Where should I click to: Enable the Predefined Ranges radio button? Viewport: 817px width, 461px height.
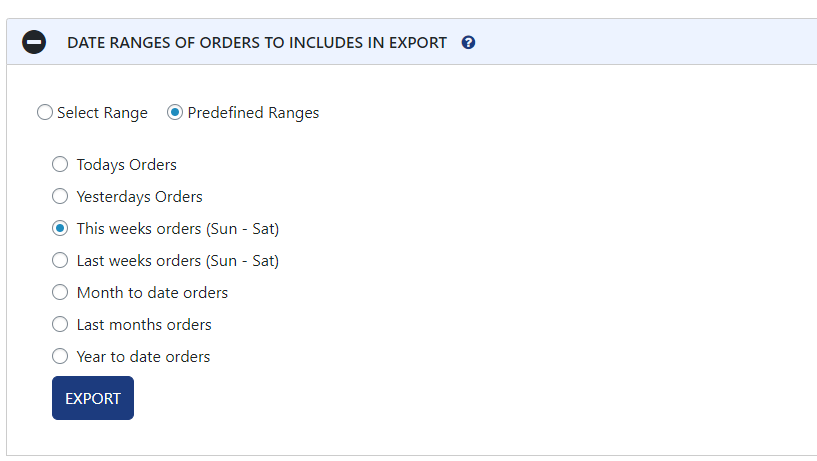[x=175, y=113]
